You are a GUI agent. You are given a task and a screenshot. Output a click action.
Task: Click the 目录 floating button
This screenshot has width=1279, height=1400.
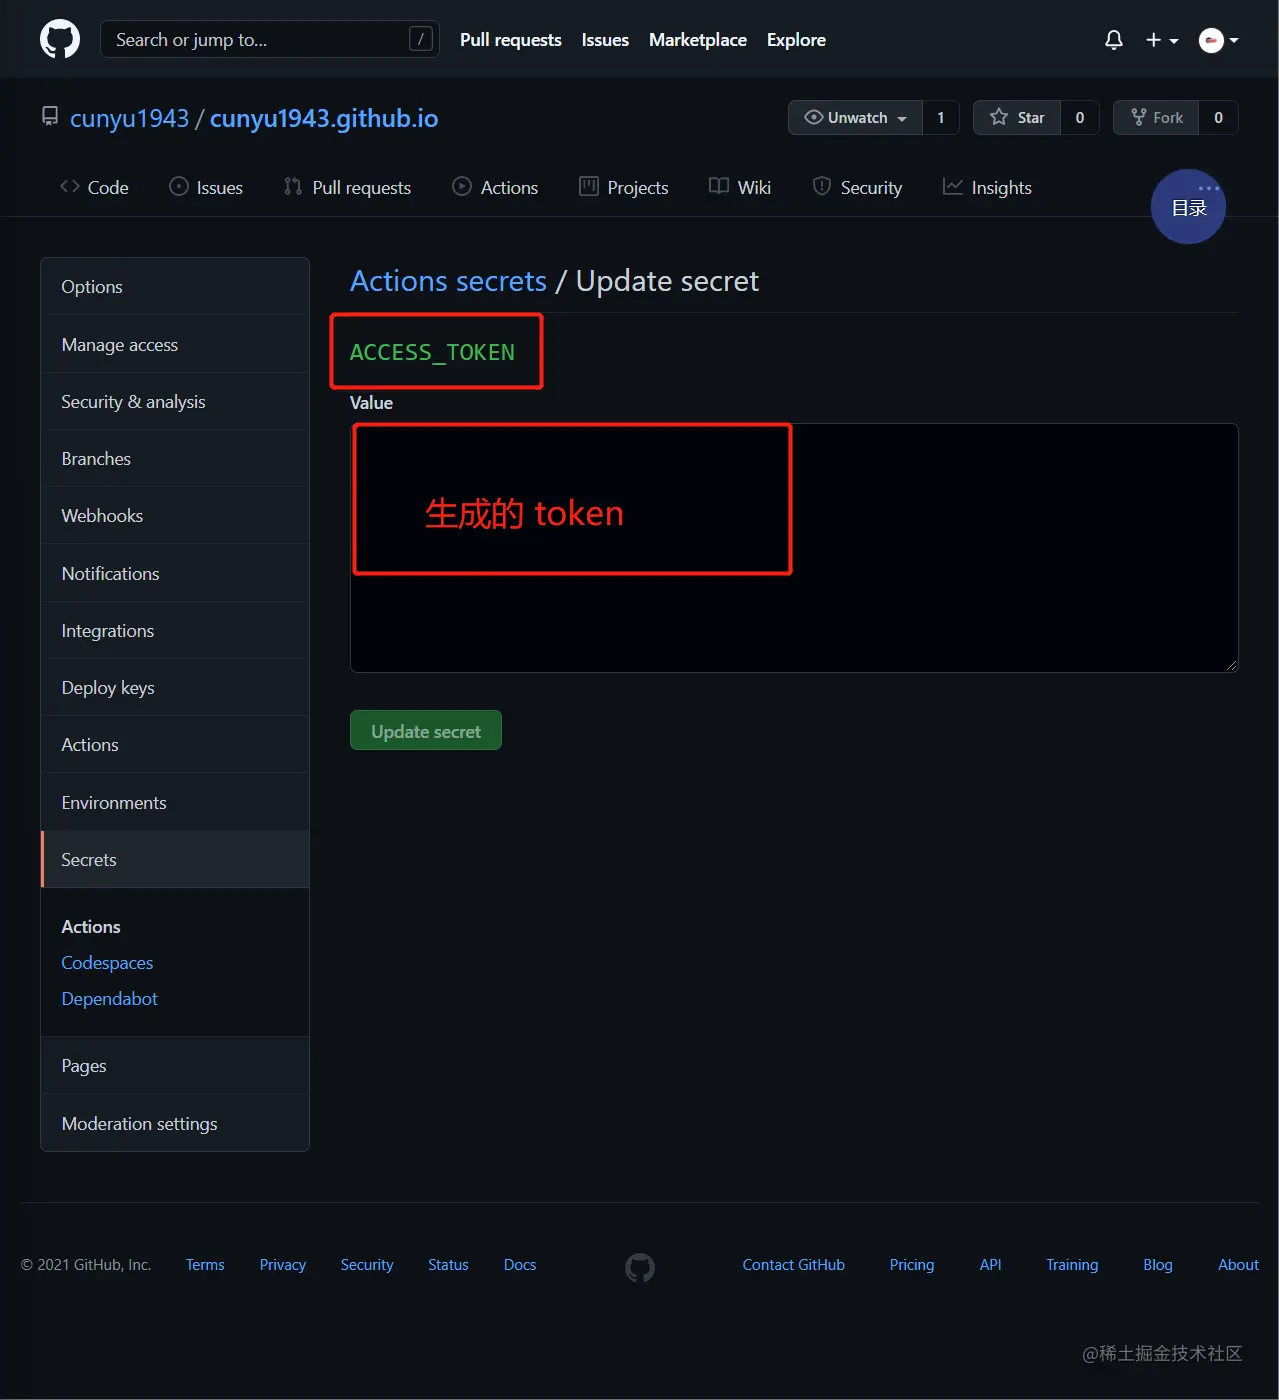point(1189,207)
